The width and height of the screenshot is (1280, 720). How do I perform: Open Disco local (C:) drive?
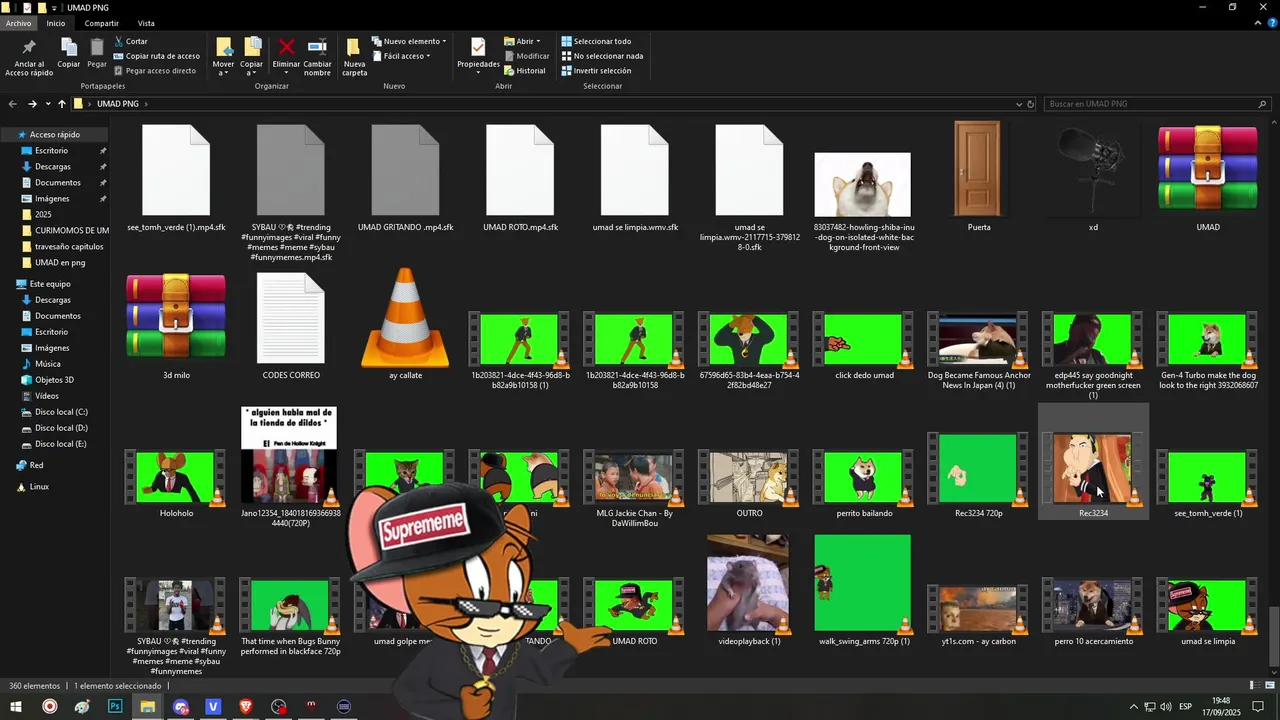pyautogui.click(x=61, y=412)
